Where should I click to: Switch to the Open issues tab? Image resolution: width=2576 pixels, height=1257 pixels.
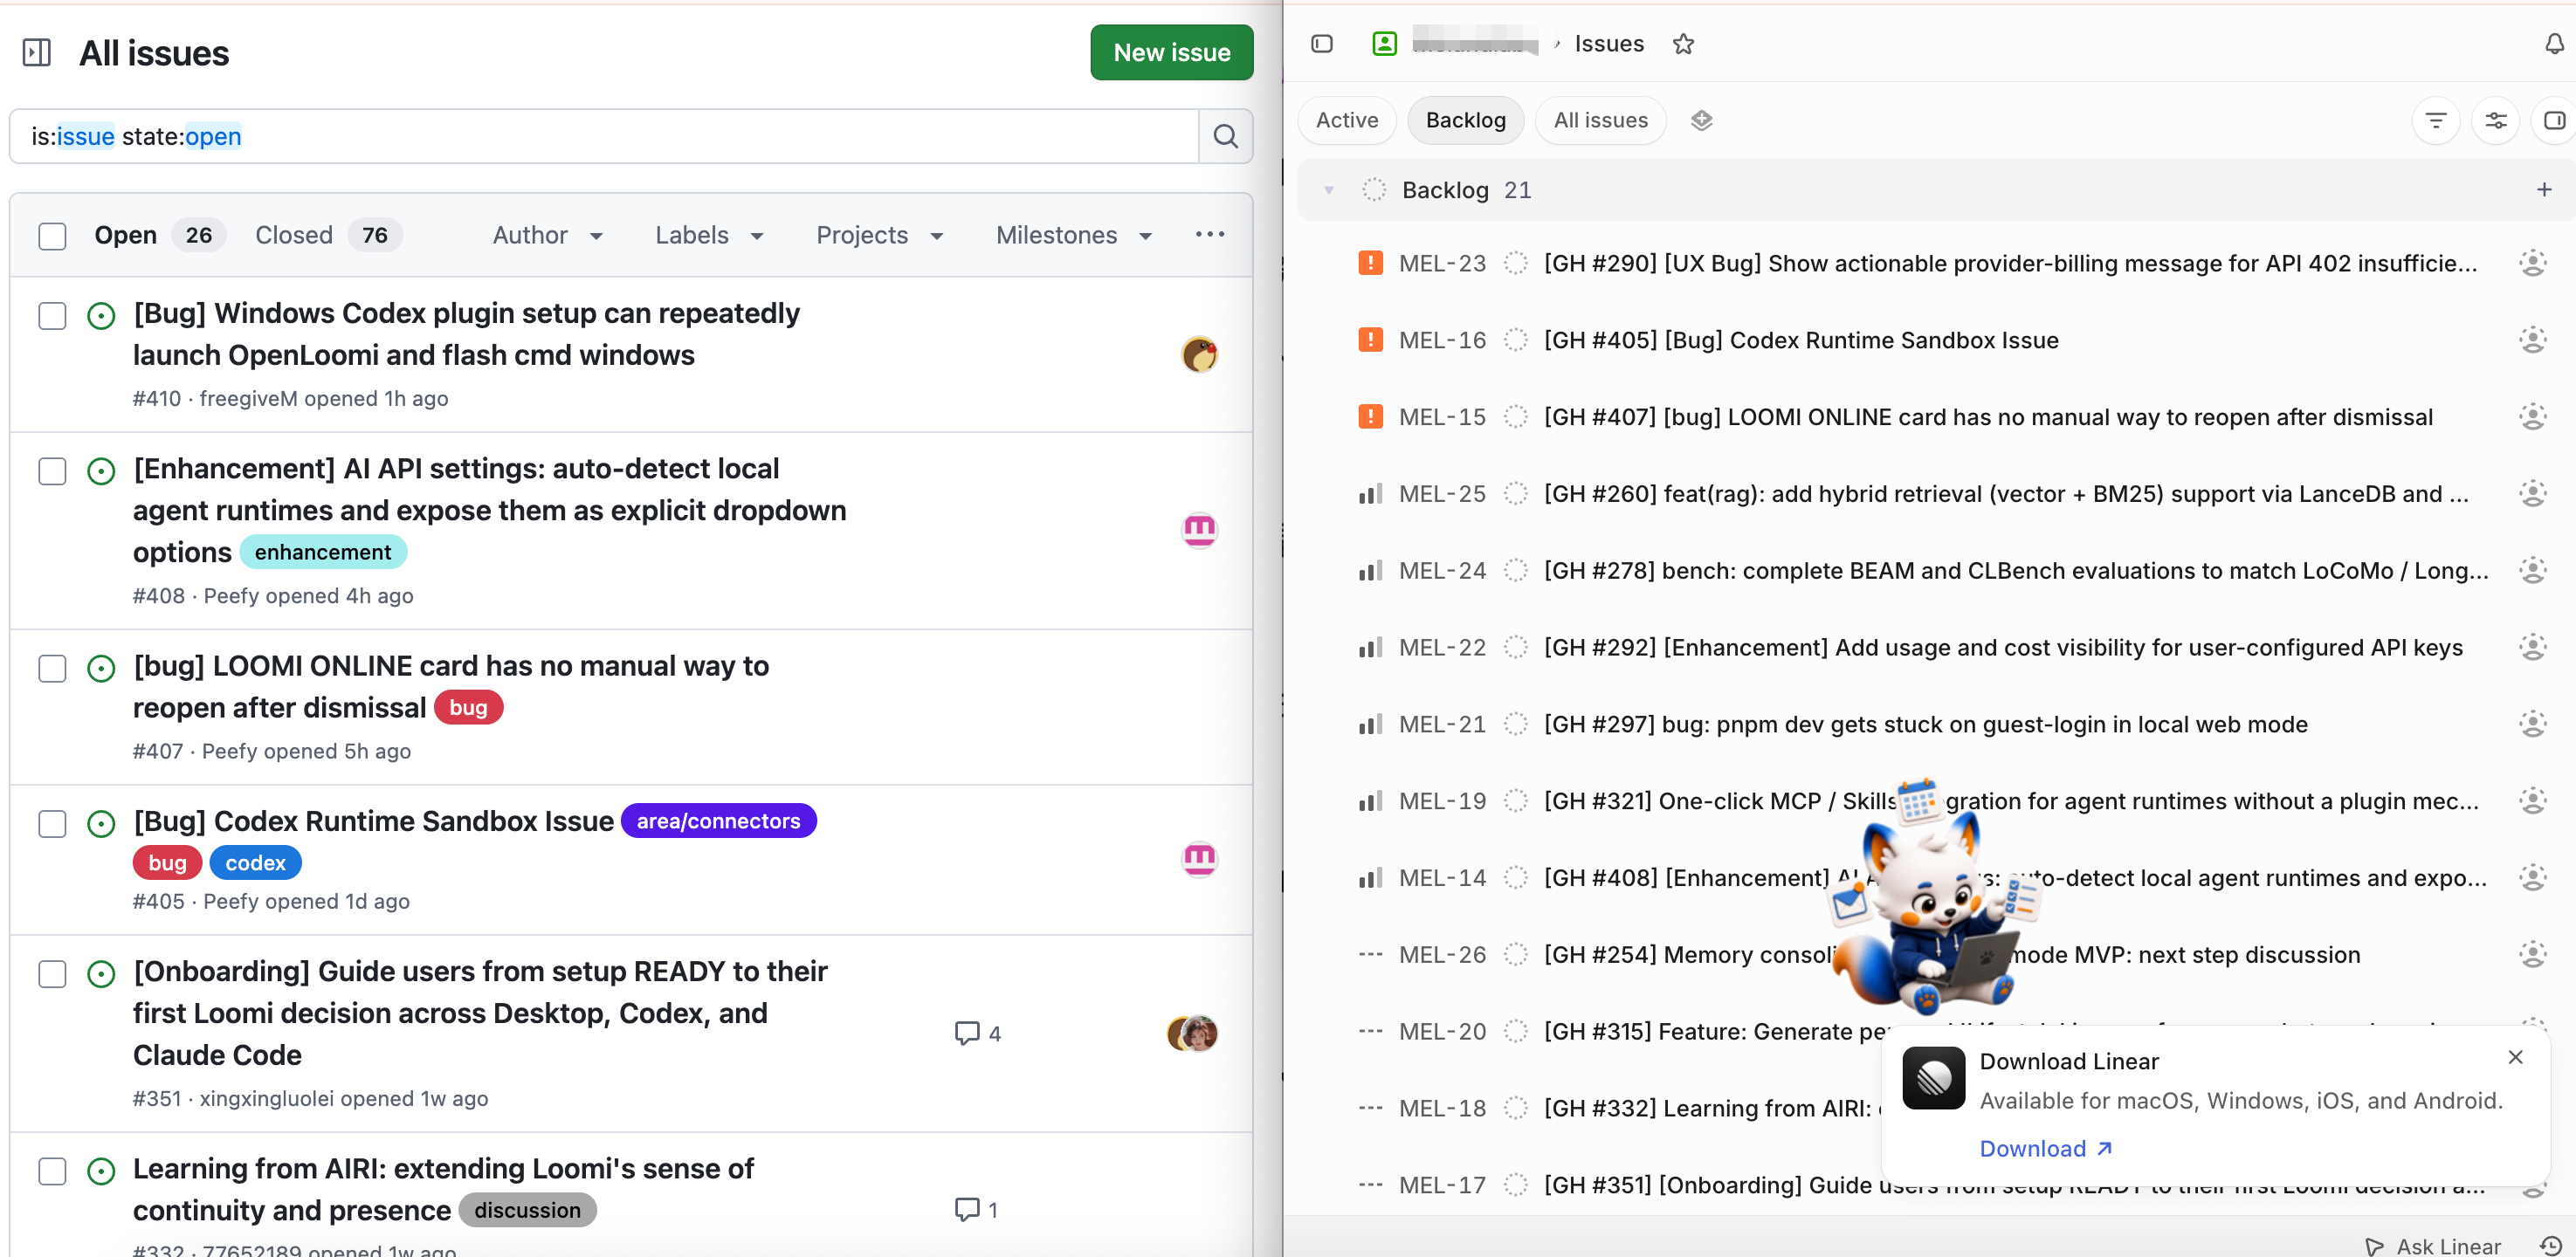(159, 235)
